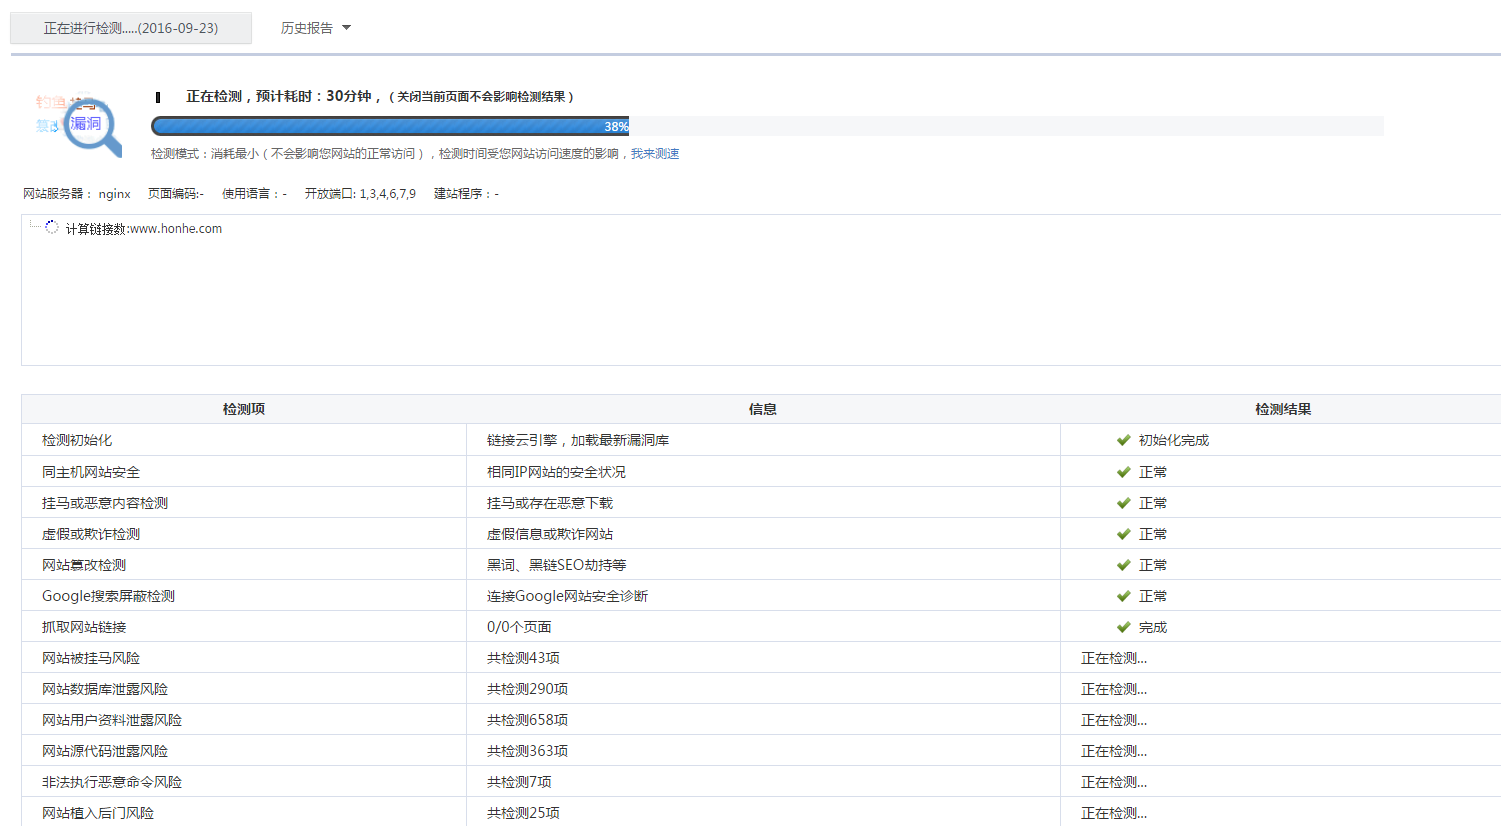Click the 信息 column header
Screen dimensions: 1501x826
tap(763, 409)
